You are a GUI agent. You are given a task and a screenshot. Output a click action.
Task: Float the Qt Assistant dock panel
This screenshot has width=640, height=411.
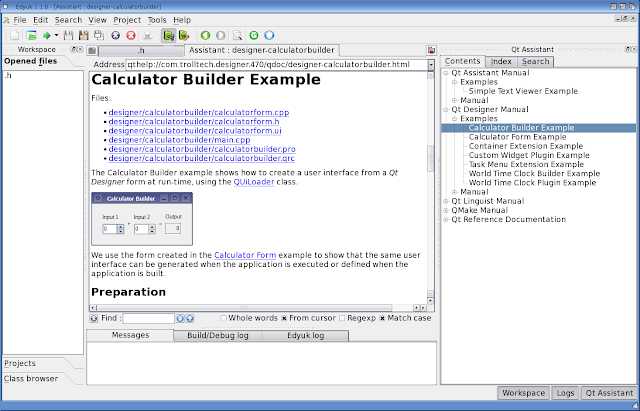tap(628, 49)
